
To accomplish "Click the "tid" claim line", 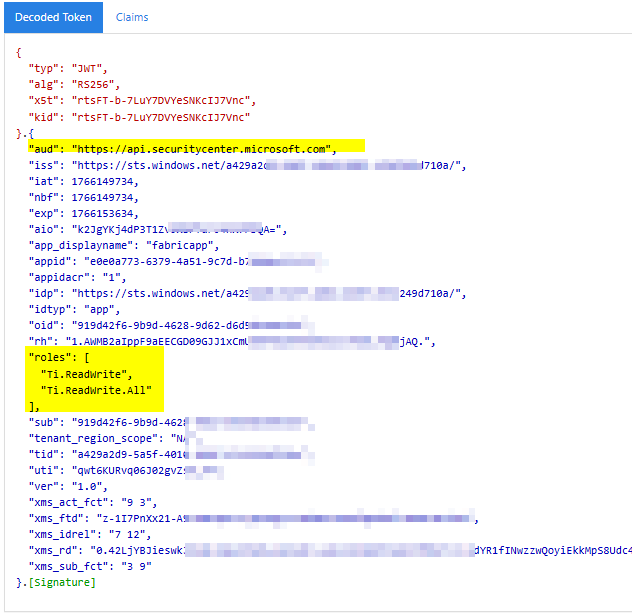I will [x=171, y=455].
